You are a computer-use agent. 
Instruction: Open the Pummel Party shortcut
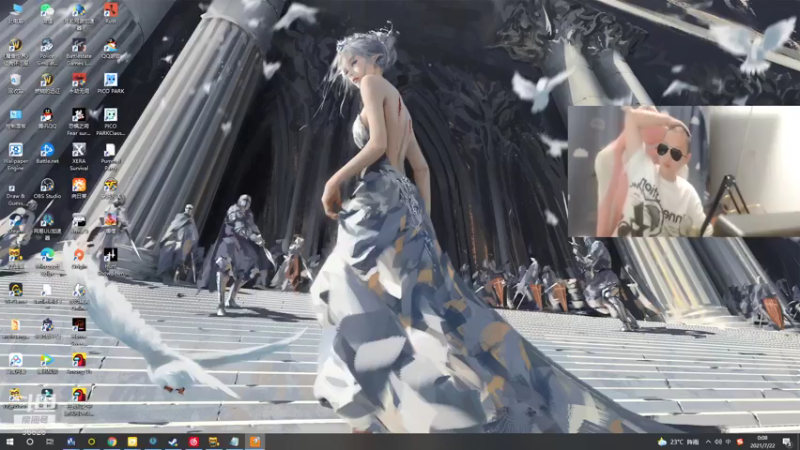110,156
